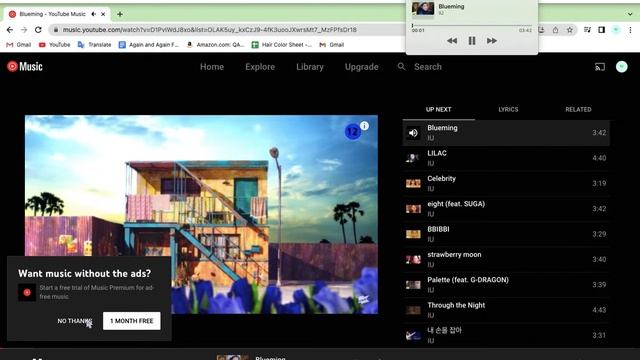Open the Amazon.com bookmark
The height and width of the screenshot is (360, 640).
point(215,45)
